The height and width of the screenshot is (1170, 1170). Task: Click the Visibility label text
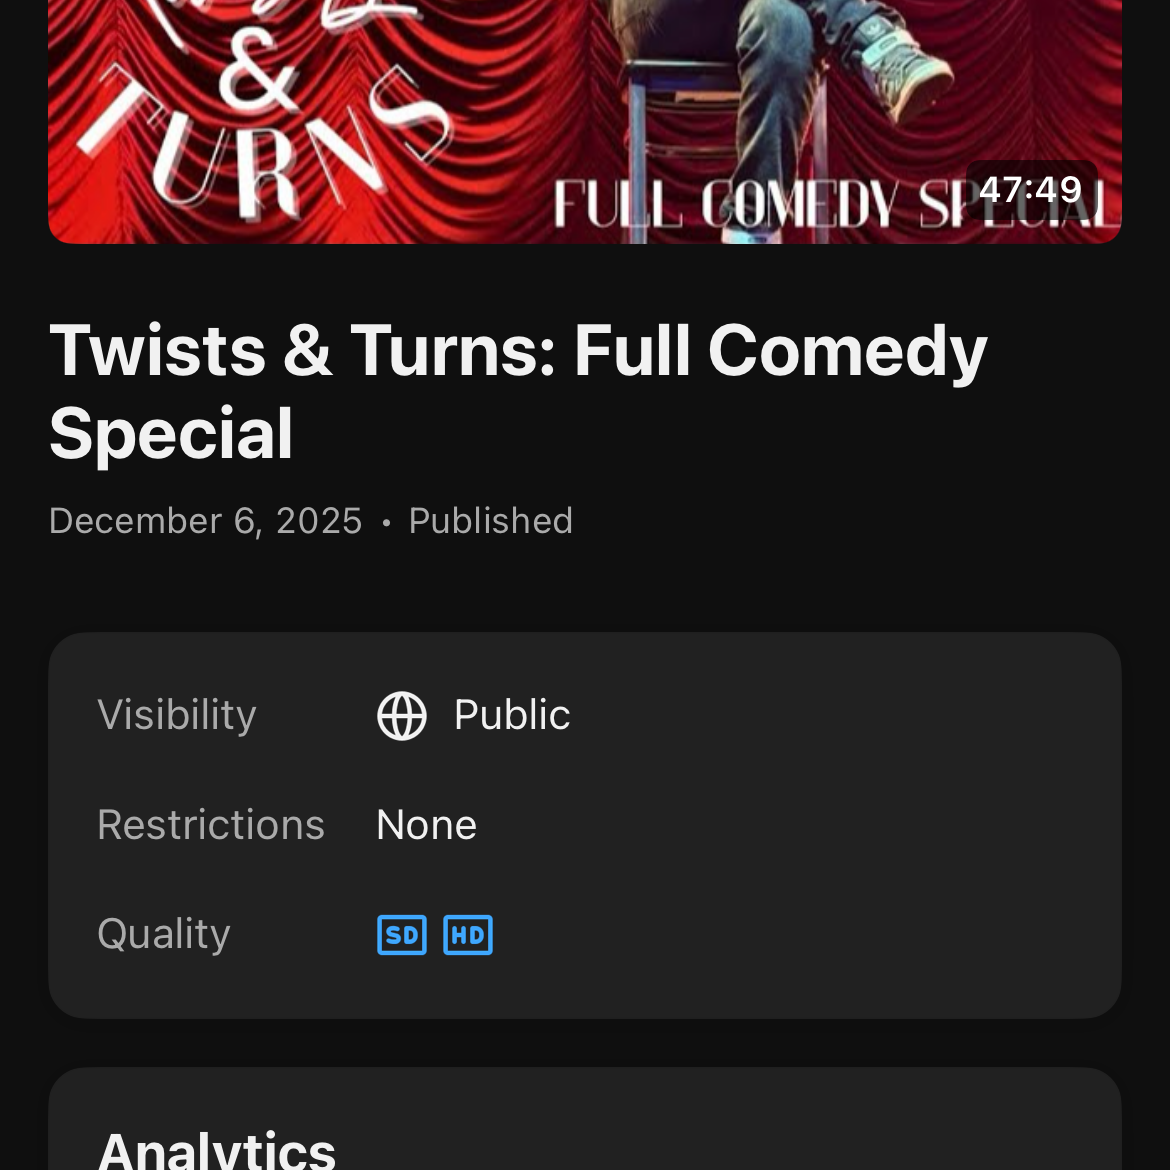[x=177, y=715]
